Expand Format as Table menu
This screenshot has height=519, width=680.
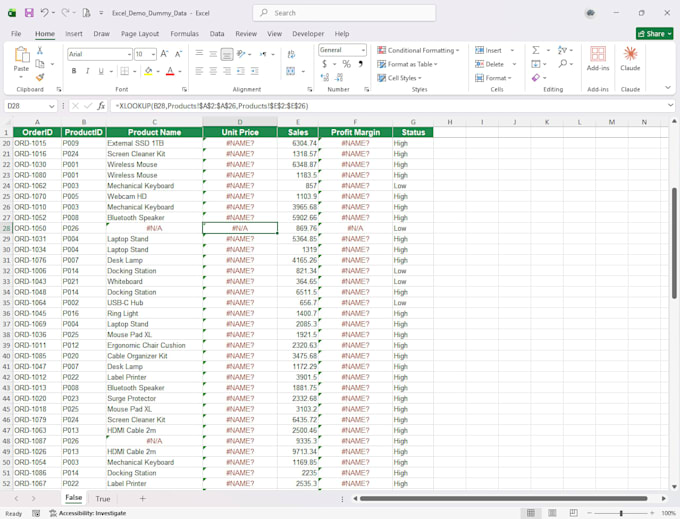[x=407, y=64]
